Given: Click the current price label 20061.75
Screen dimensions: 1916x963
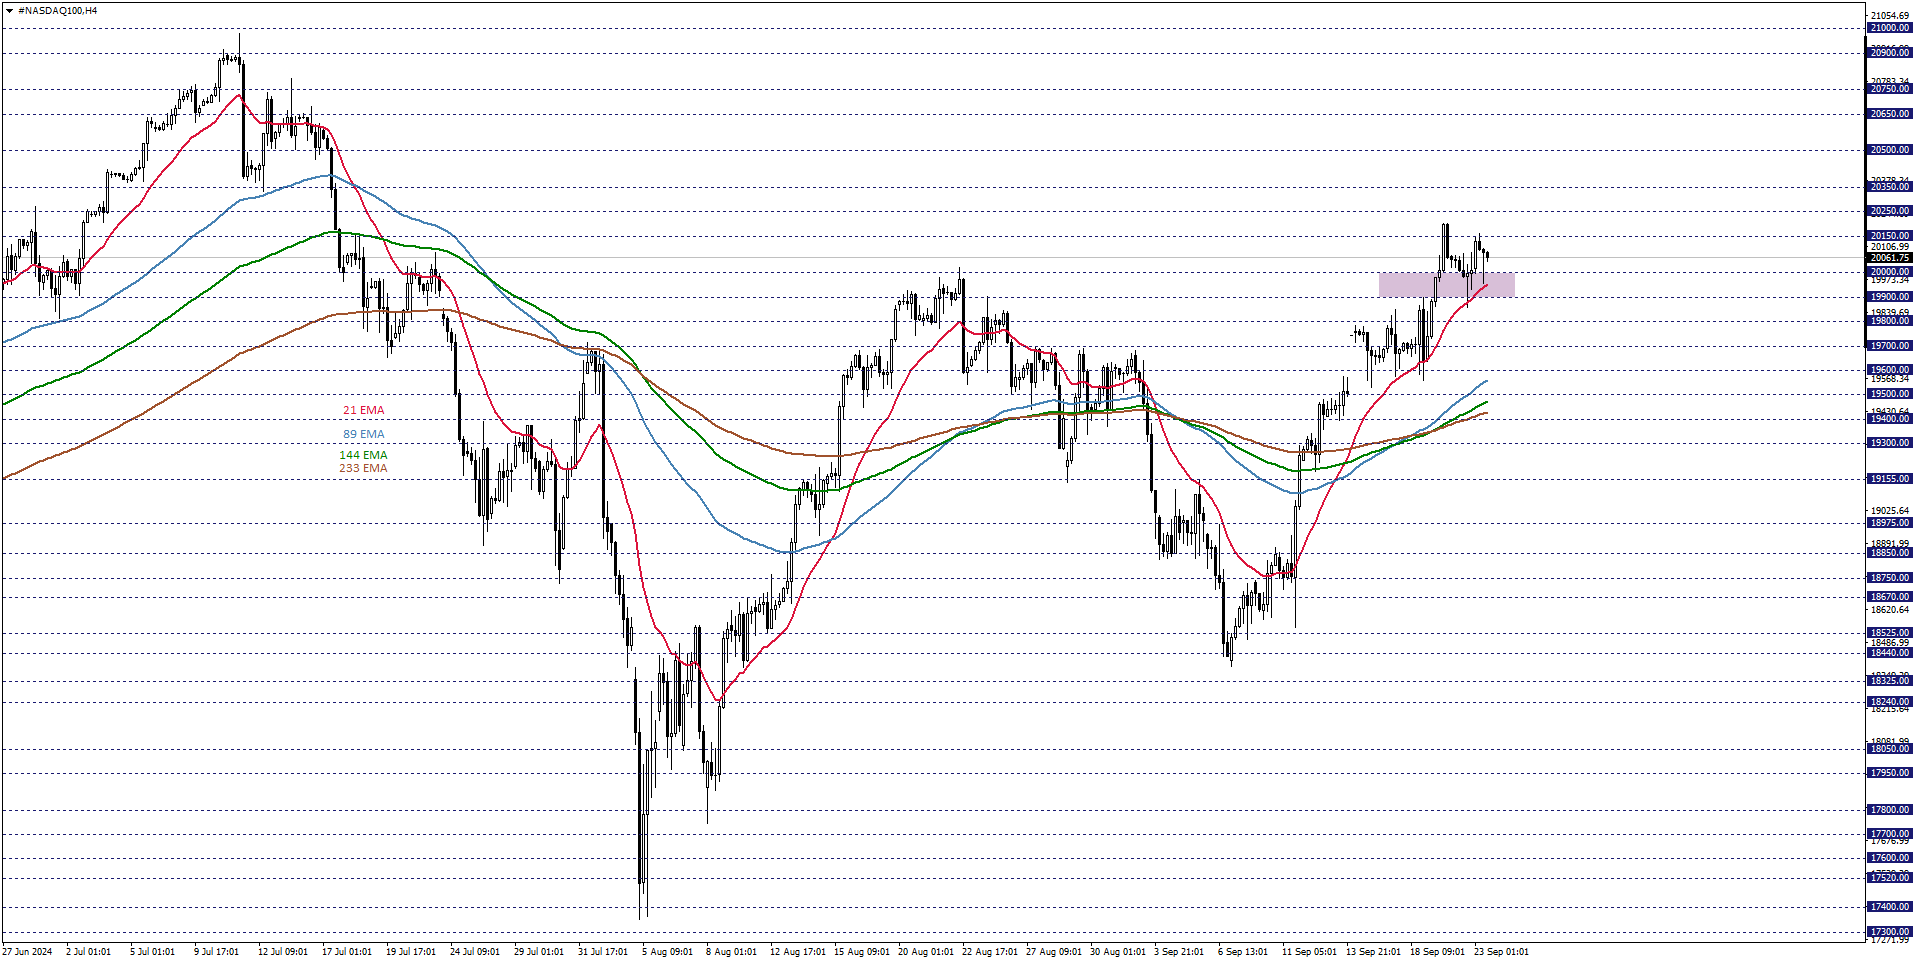Looking at the screenshot, I should pos(1890,258).
